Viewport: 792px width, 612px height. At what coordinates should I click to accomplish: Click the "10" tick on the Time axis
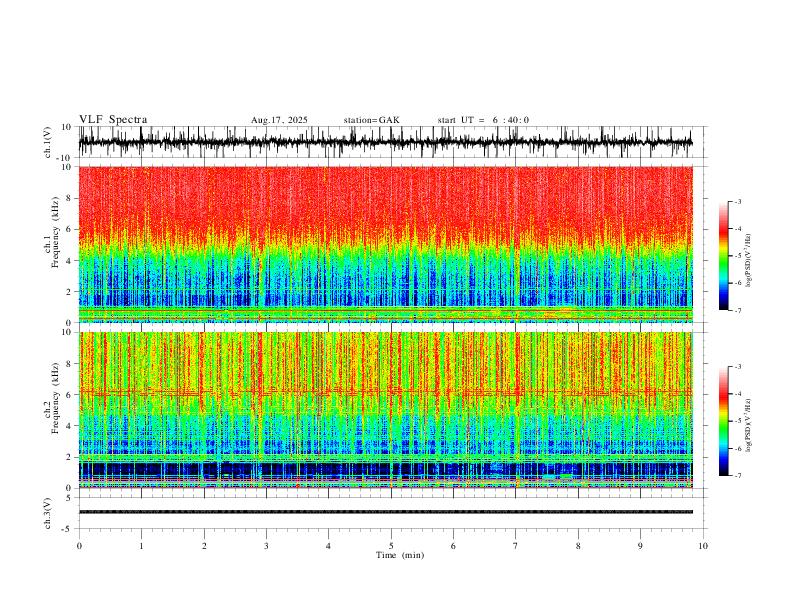(703, 546)
